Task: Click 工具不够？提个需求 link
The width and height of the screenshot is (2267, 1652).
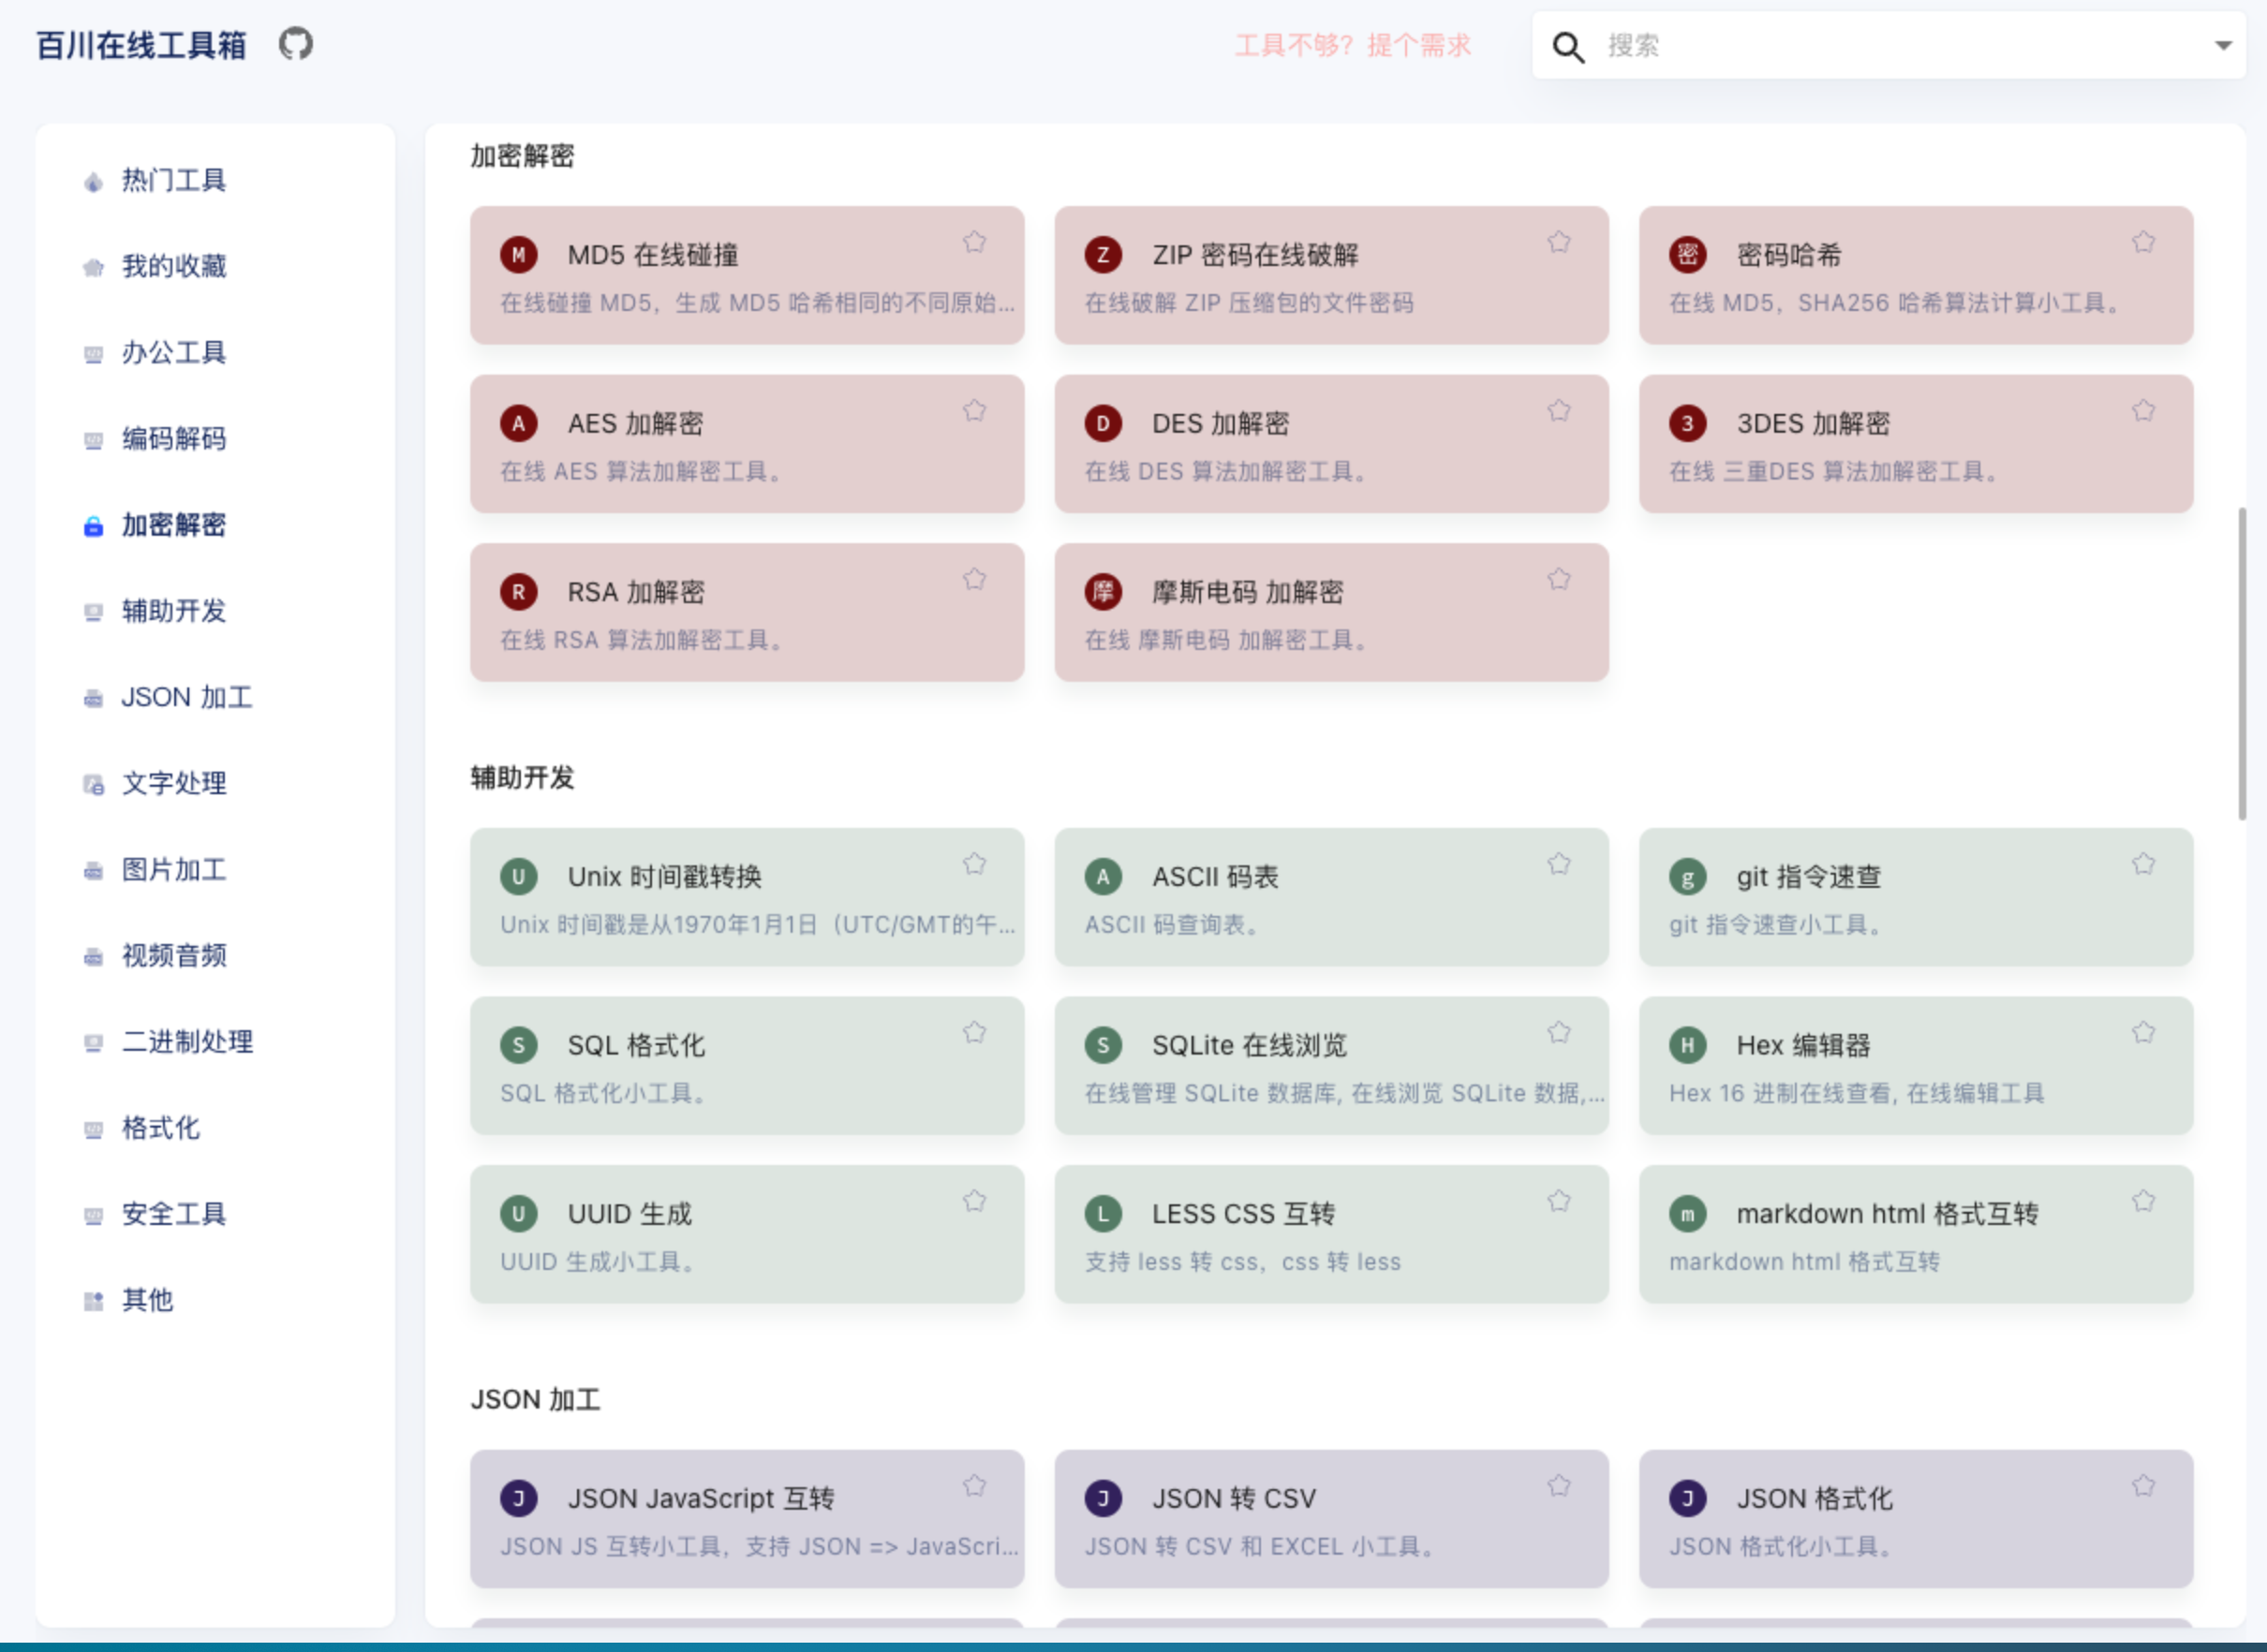Action: pyautogui.click(x=1352, y=45)
